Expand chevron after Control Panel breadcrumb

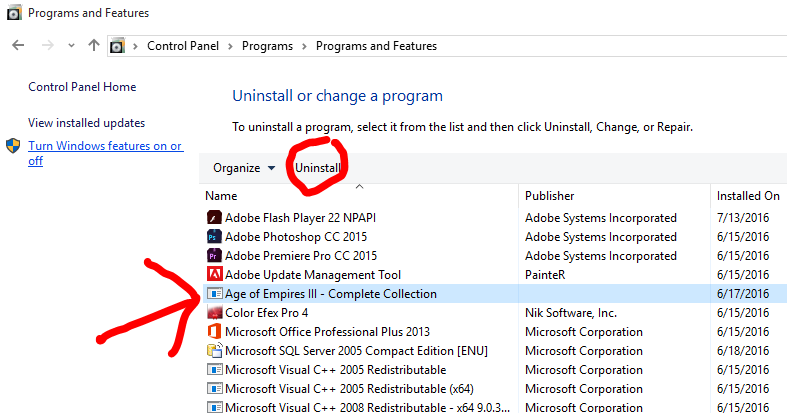click(230, 46)
